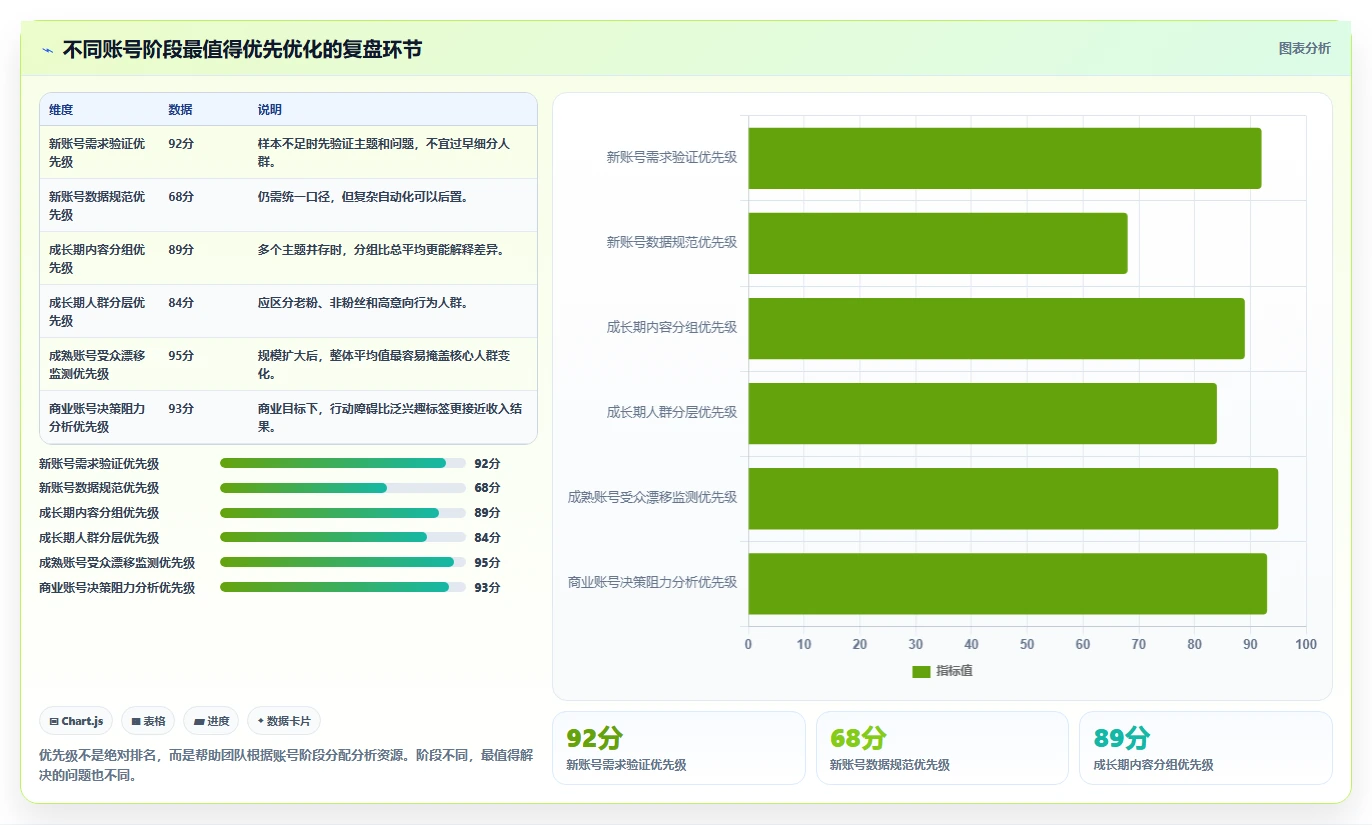1372x825 pixels.
Task: Click the 93分 value beside progress bar
Action: click(x=487, y=588)
